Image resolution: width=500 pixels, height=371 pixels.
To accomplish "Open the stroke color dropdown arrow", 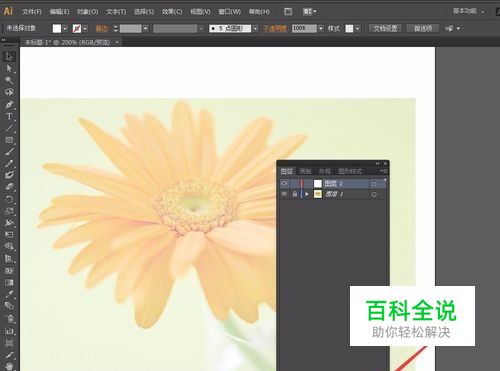I will tap(85, 29).
